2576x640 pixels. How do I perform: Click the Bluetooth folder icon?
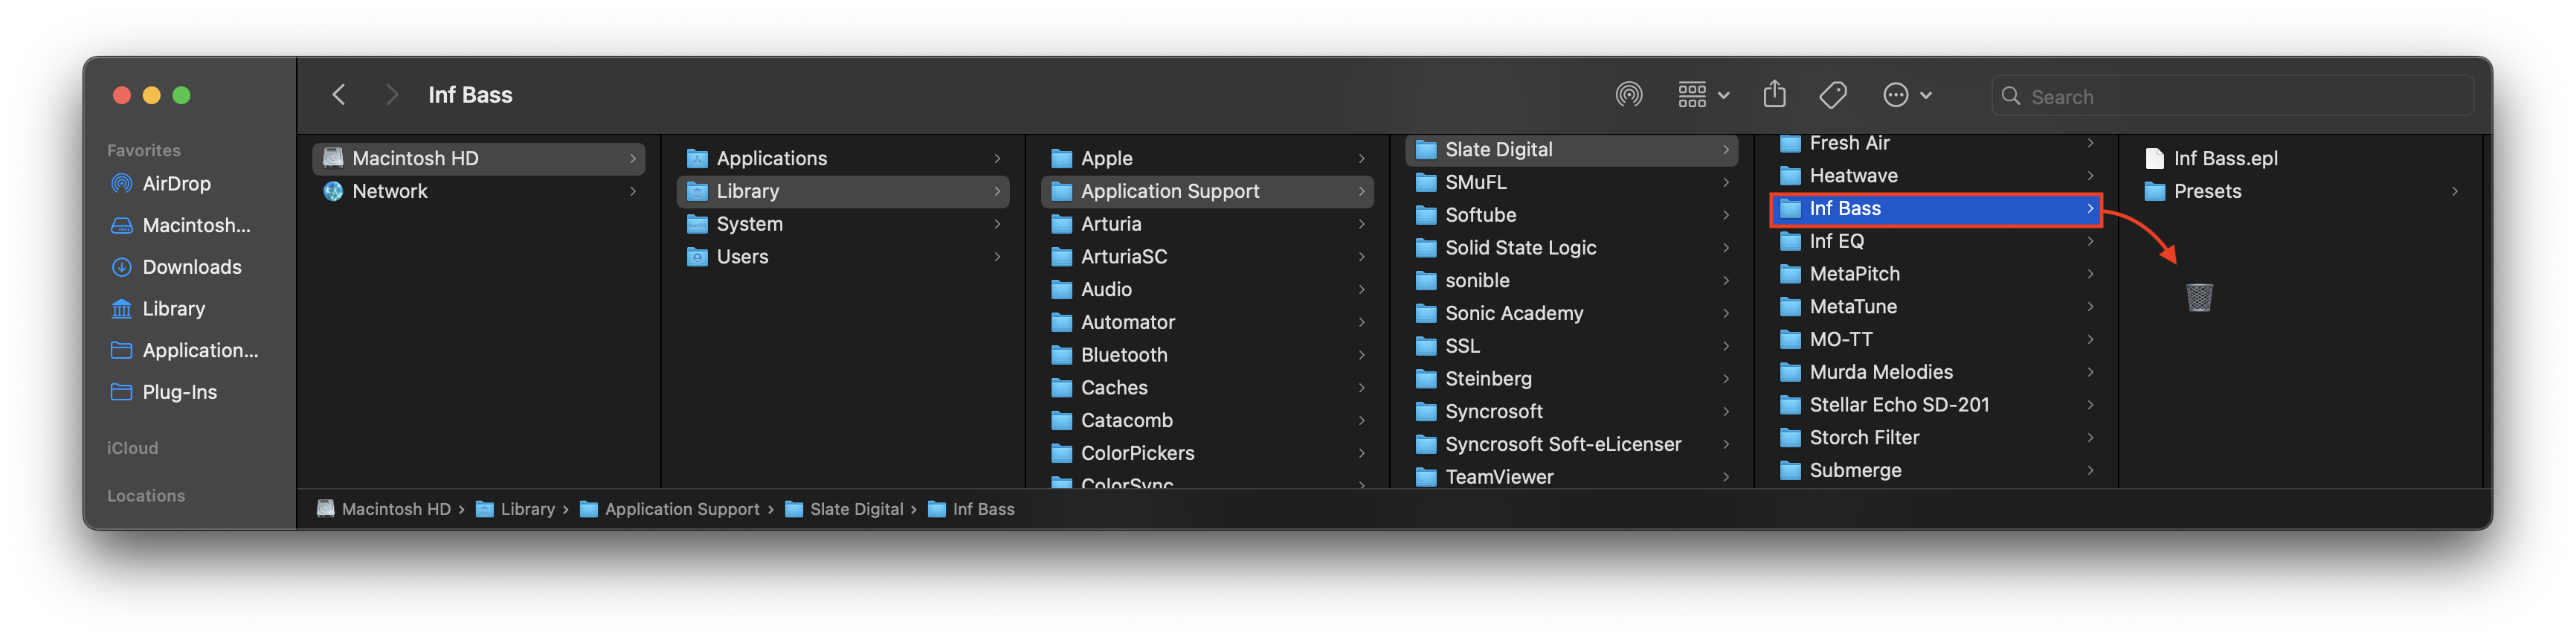click(1061, 355)
